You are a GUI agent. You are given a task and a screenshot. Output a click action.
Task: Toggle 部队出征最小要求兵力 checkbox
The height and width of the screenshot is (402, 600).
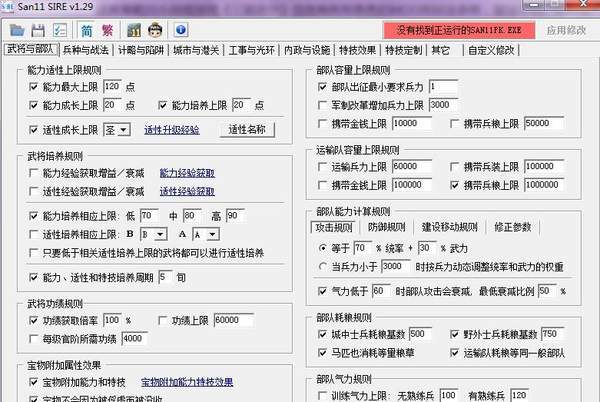tap(322, 87)
